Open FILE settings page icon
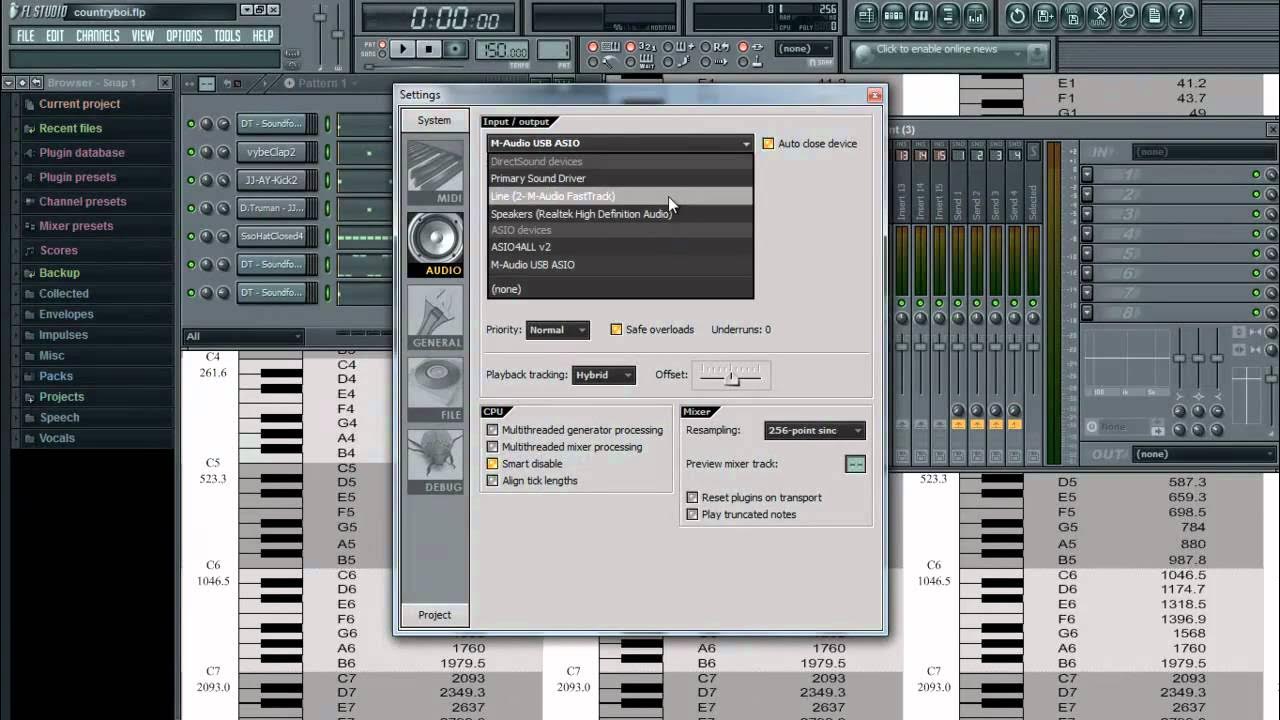The image size is (1280, 720). [435, 389]
